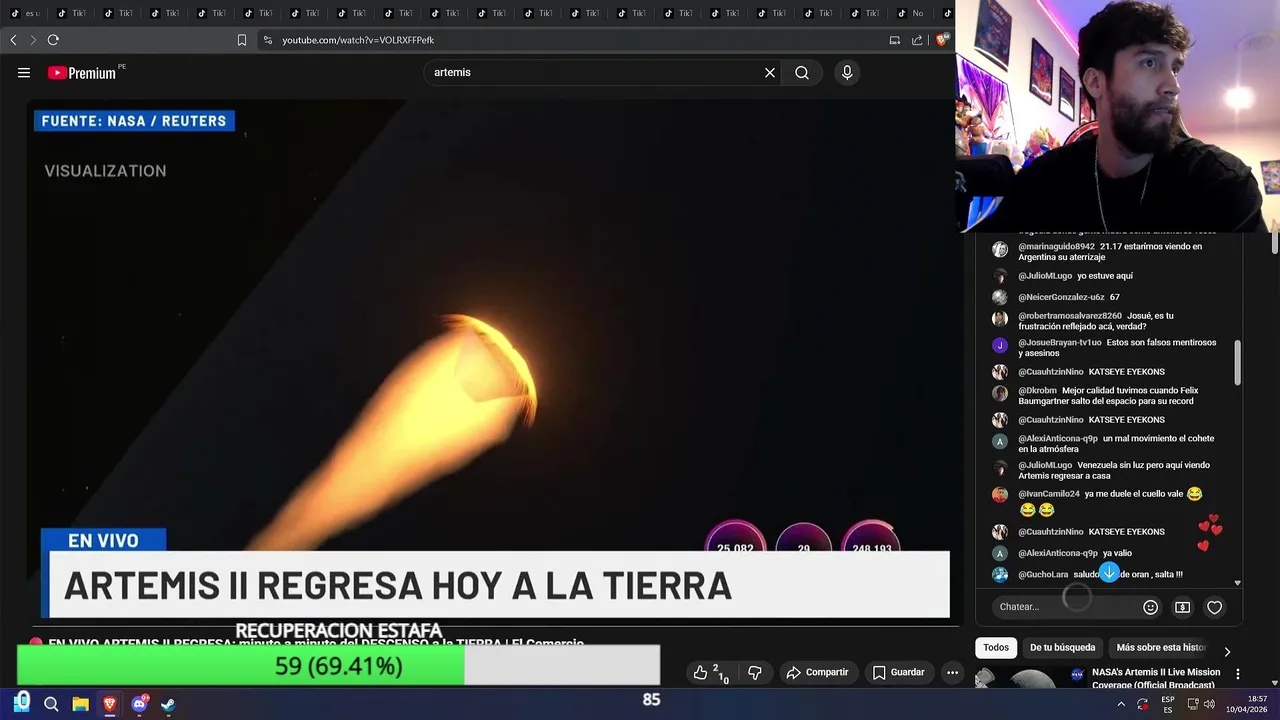Image resolution: width=1280 pixels, height=720 pixels.
Task: Open Discord from the taskbar
Action: click(139, 704)
